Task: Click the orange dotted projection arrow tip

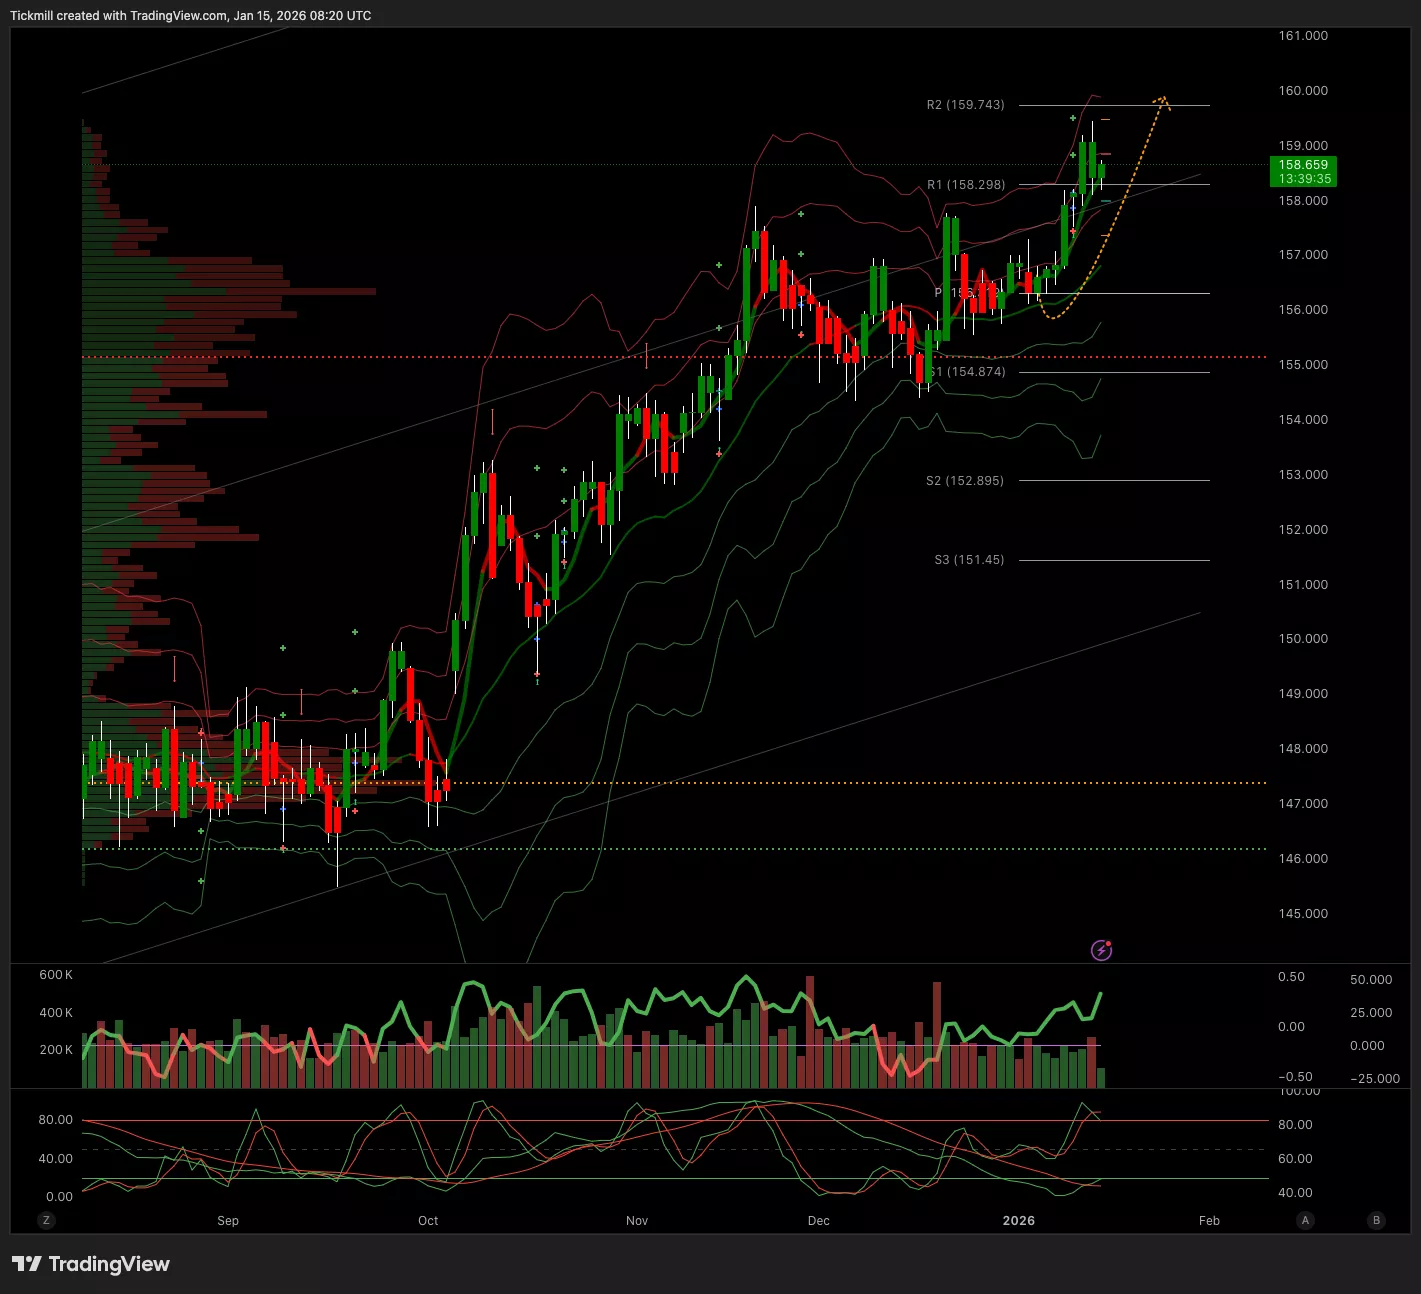Action: 1162,99
